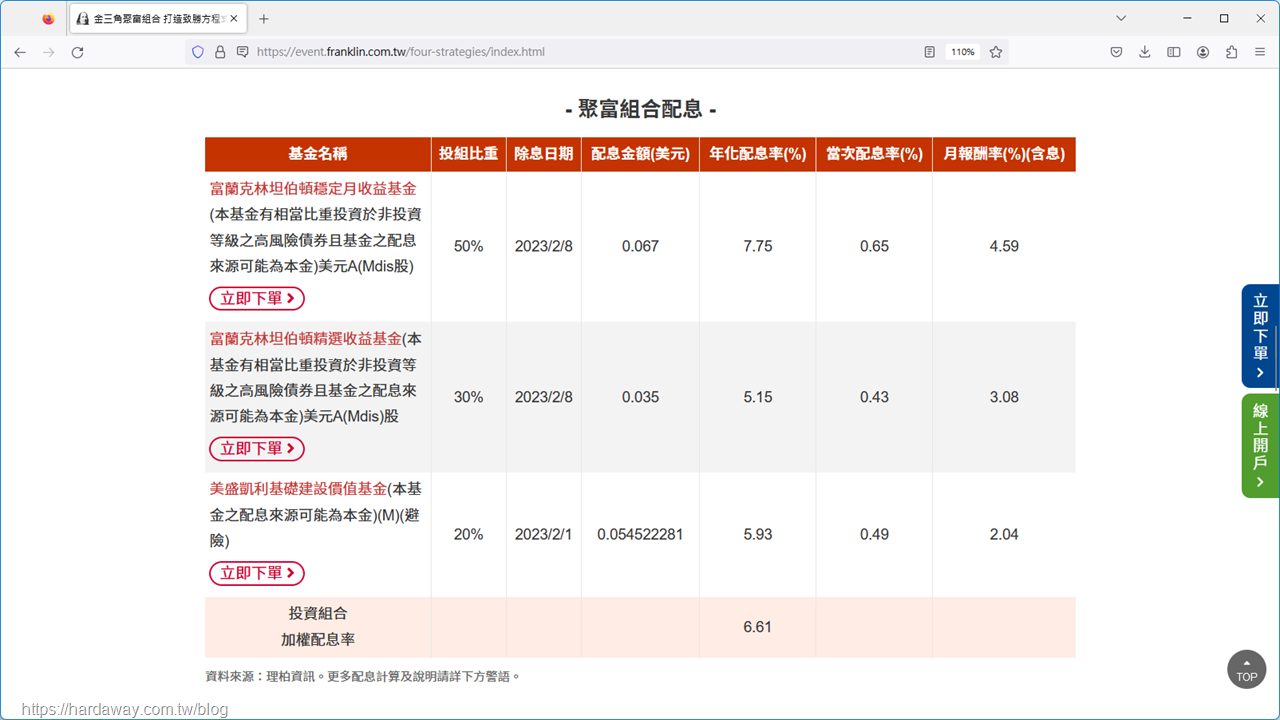This screenshot has width=1280, height=720.
Task: Click the 20% allocation cell
Action: click(x=468, y=534)
